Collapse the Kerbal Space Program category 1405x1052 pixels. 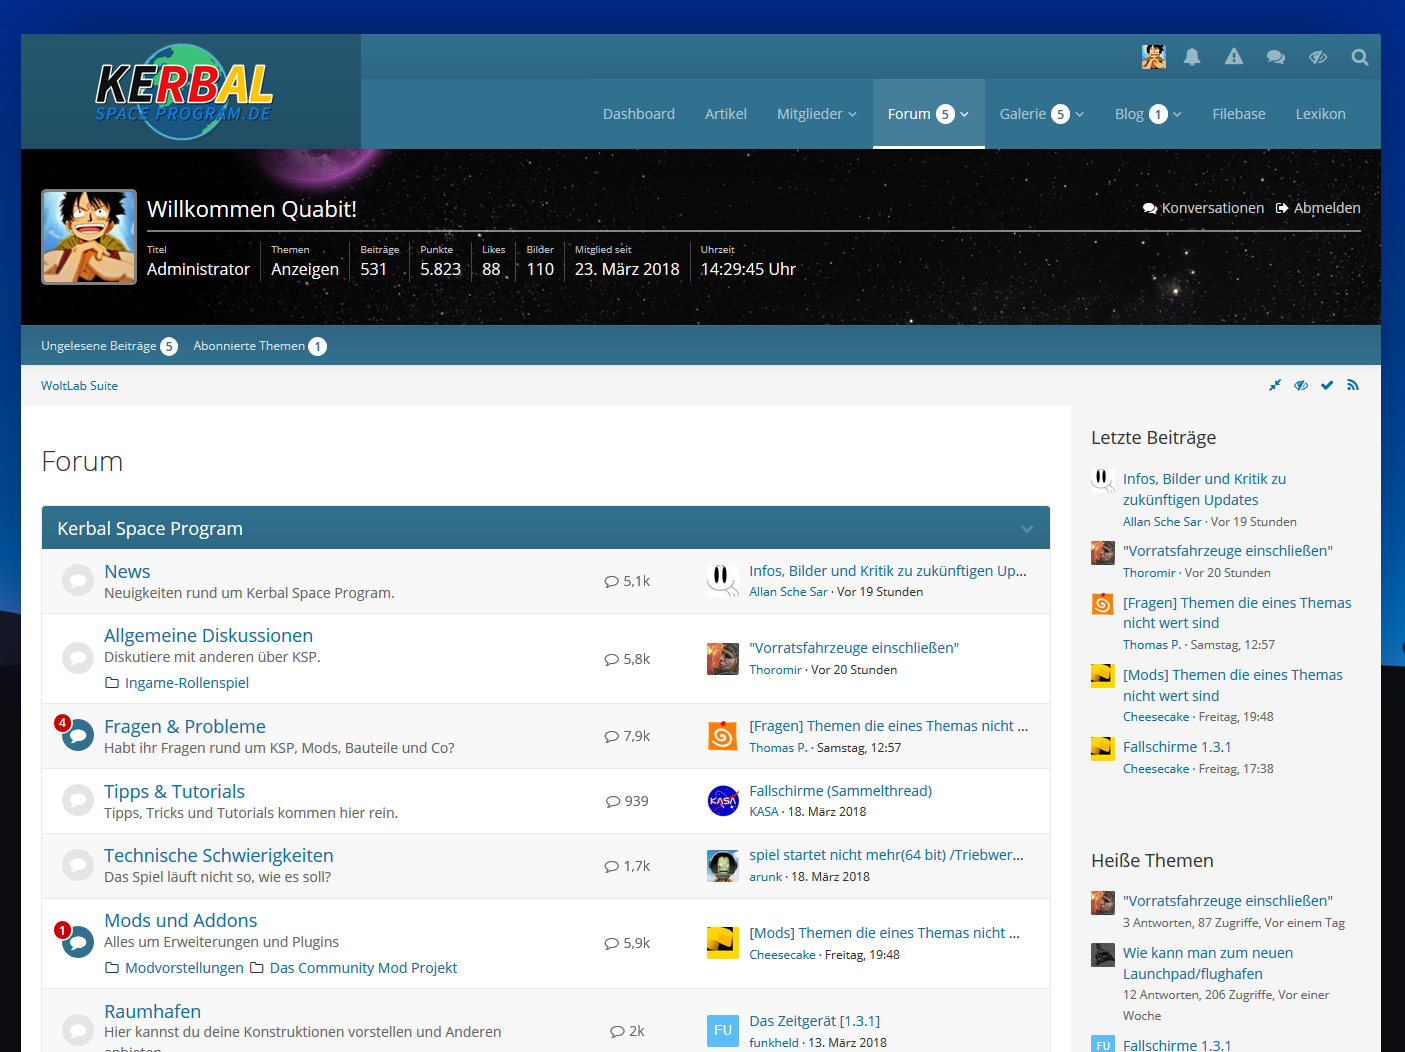coord(1027,529)
